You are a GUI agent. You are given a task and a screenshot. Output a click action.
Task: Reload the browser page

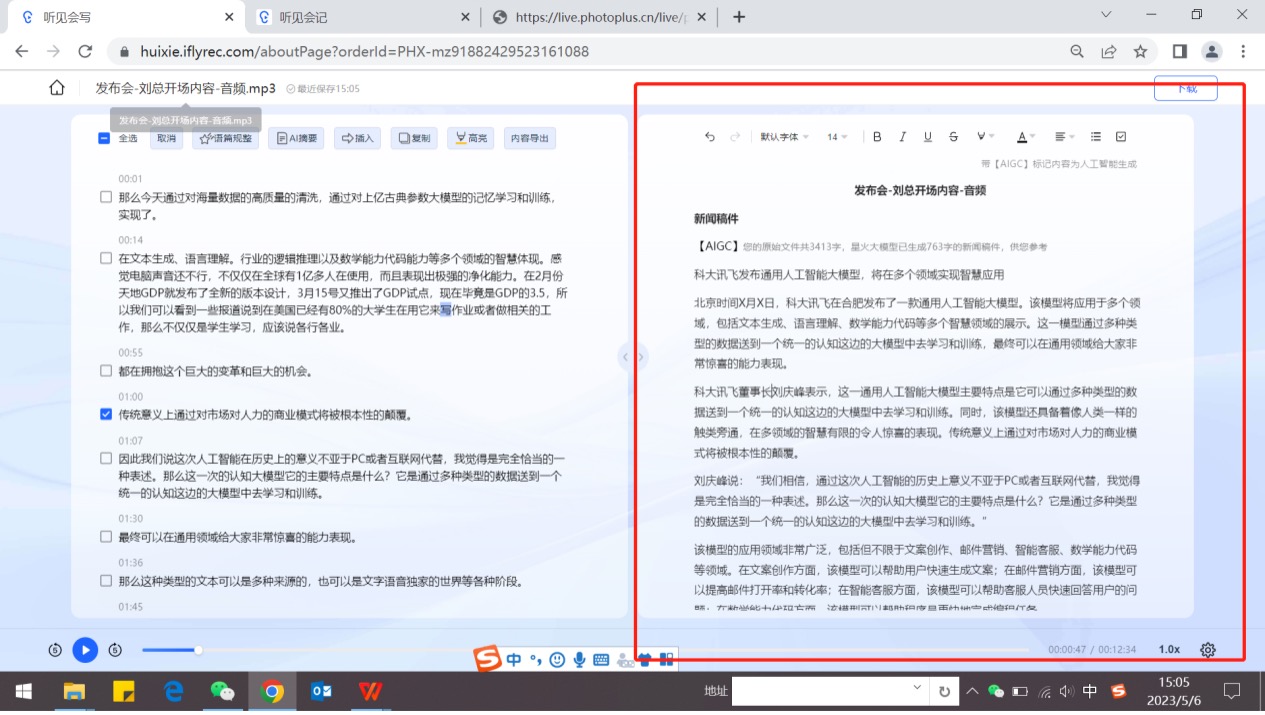tap(85, 52)
